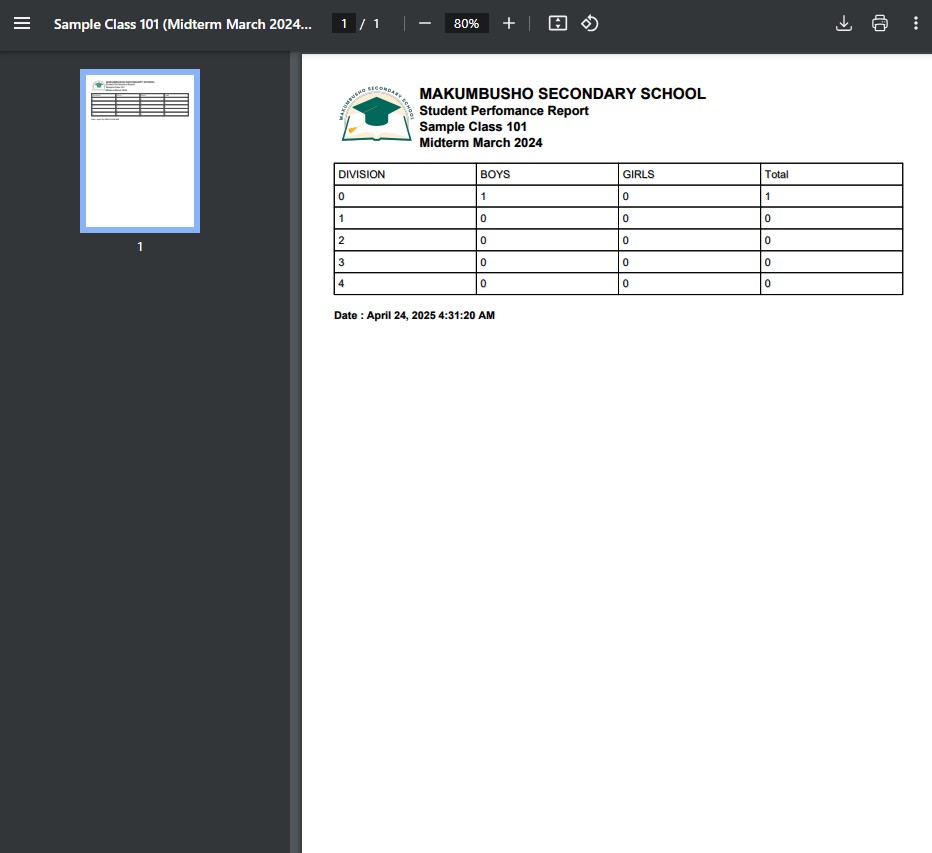Click the page count label showing 1
The width and height of the screenshot is (932, 853).
[376, 23]
